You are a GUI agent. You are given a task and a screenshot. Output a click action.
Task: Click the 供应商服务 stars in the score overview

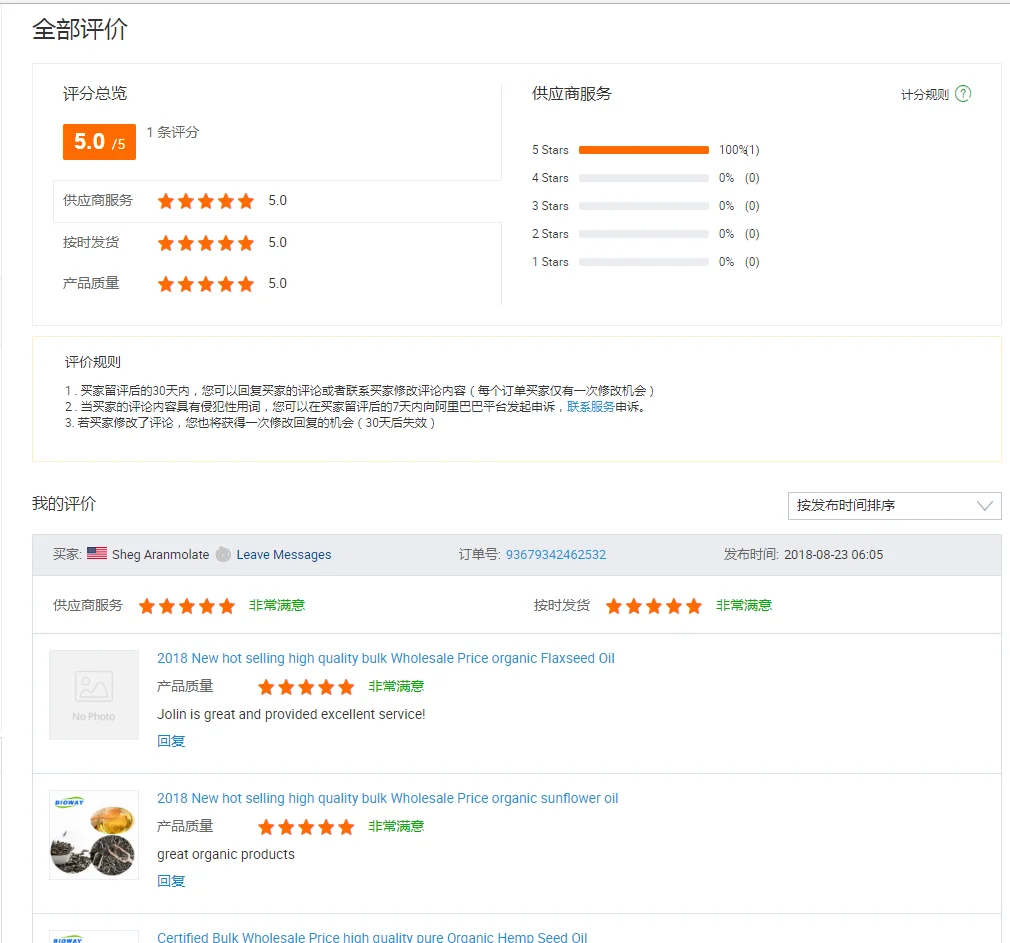pyautogui.click(x=206, y=201)
